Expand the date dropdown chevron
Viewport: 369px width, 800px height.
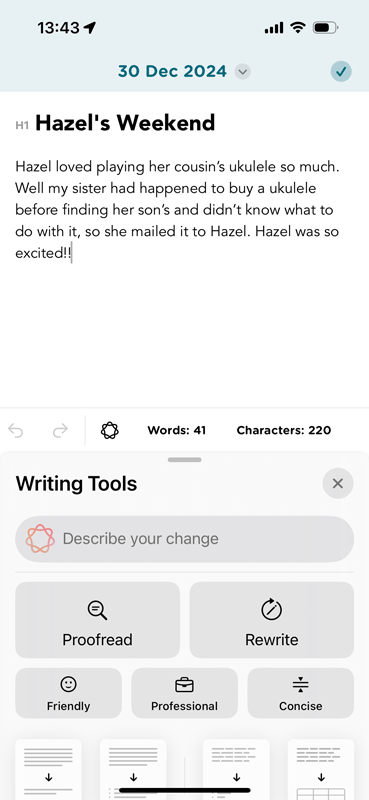(x=243, y=72)
